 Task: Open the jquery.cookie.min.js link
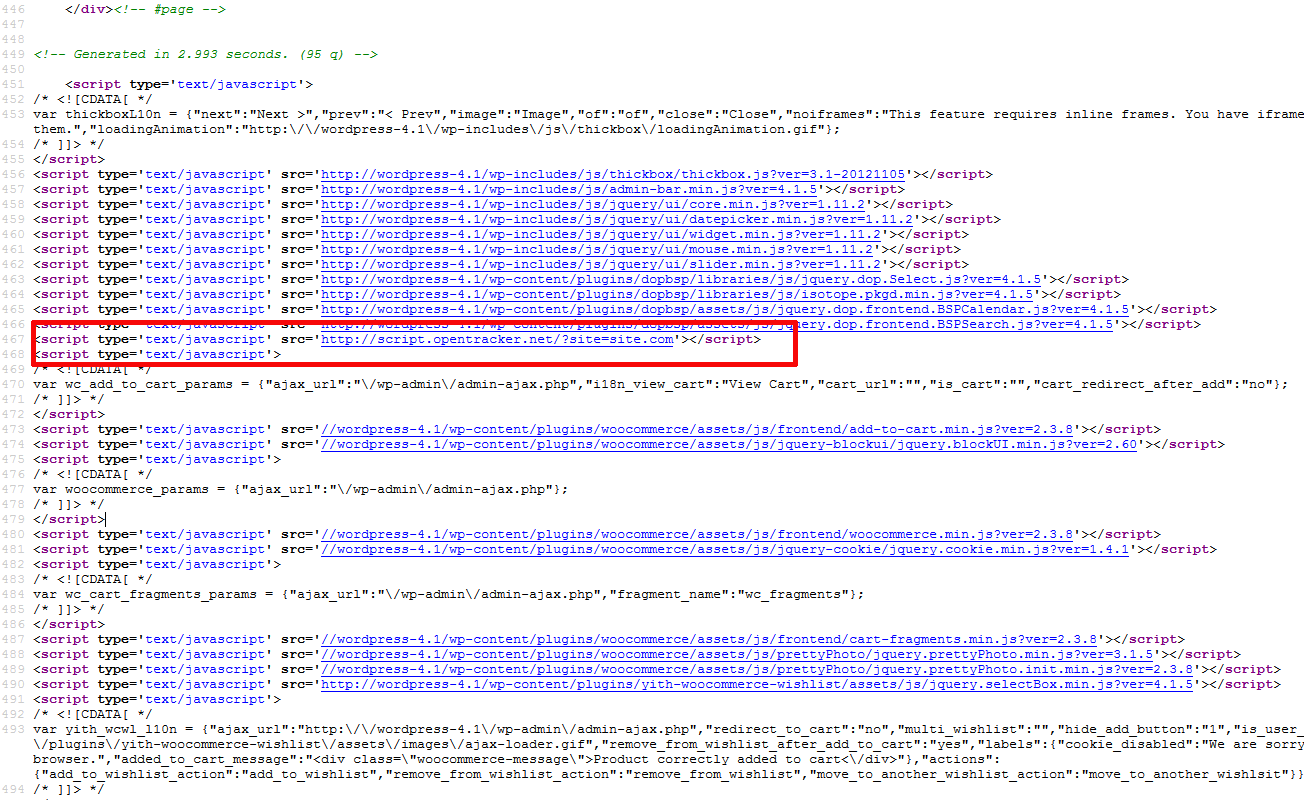[724, 549]
